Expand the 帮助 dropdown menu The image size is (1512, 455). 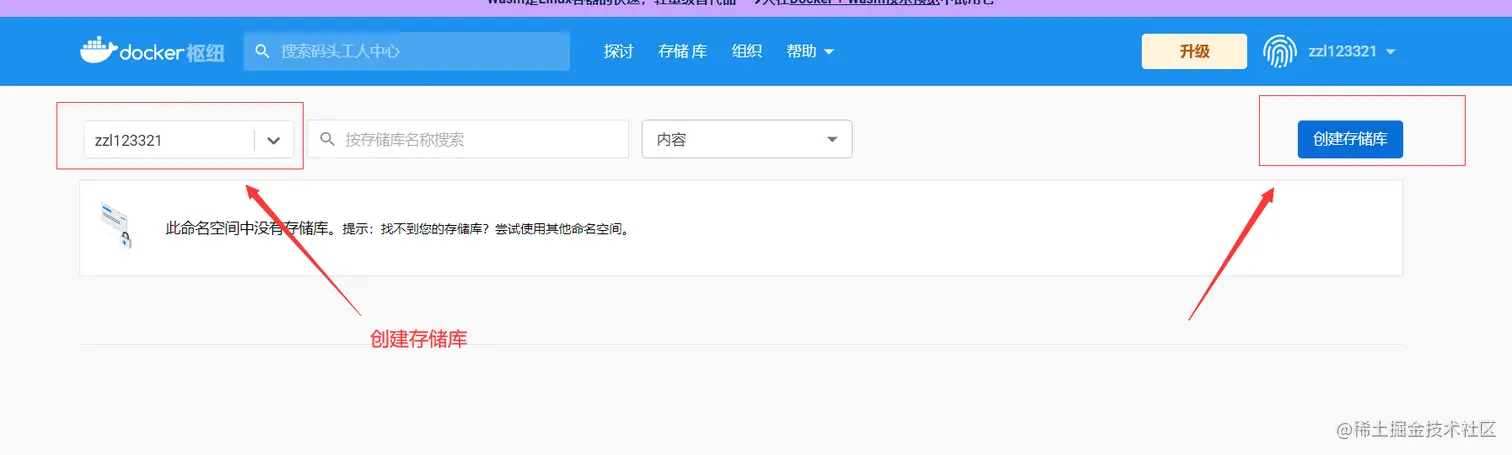coord(810,51)
